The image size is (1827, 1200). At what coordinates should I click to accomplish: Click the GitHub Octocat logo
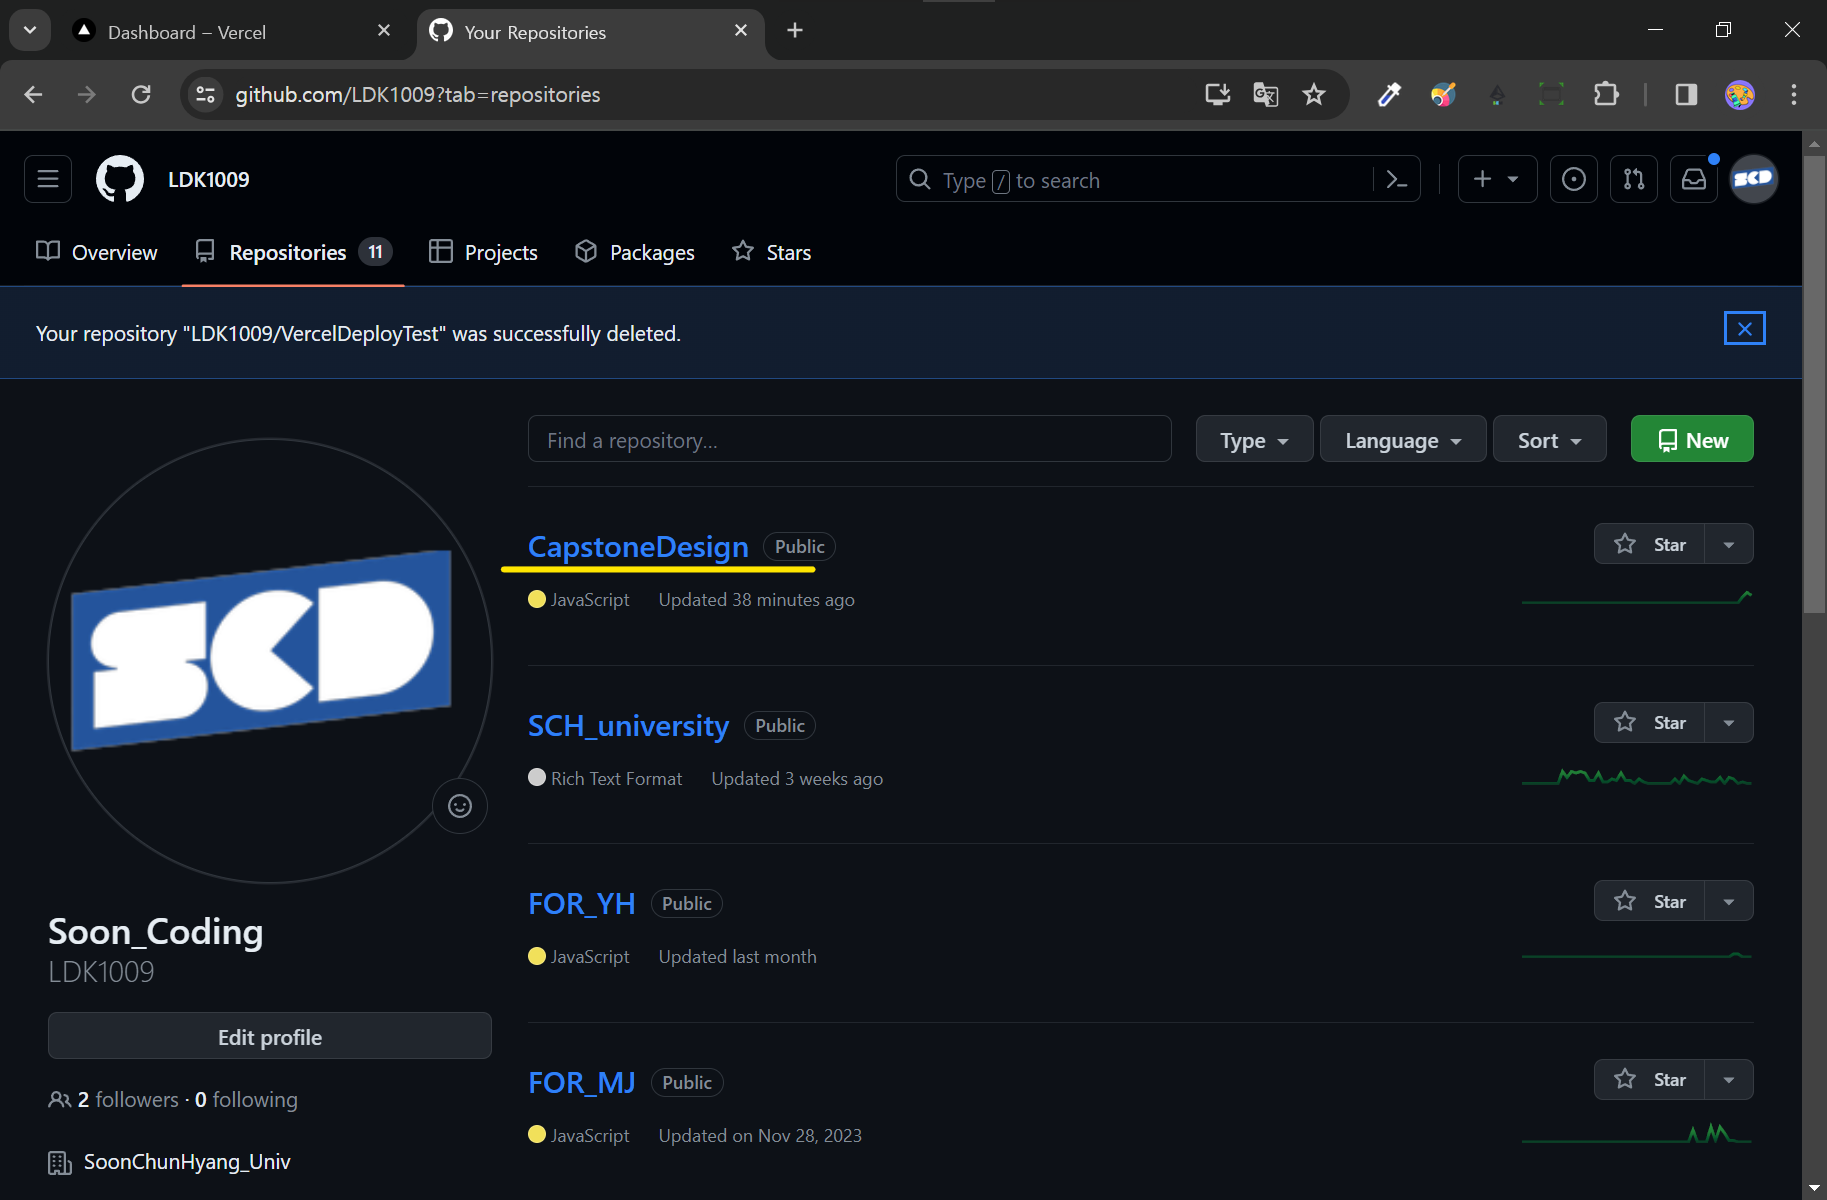coord(120,179)
